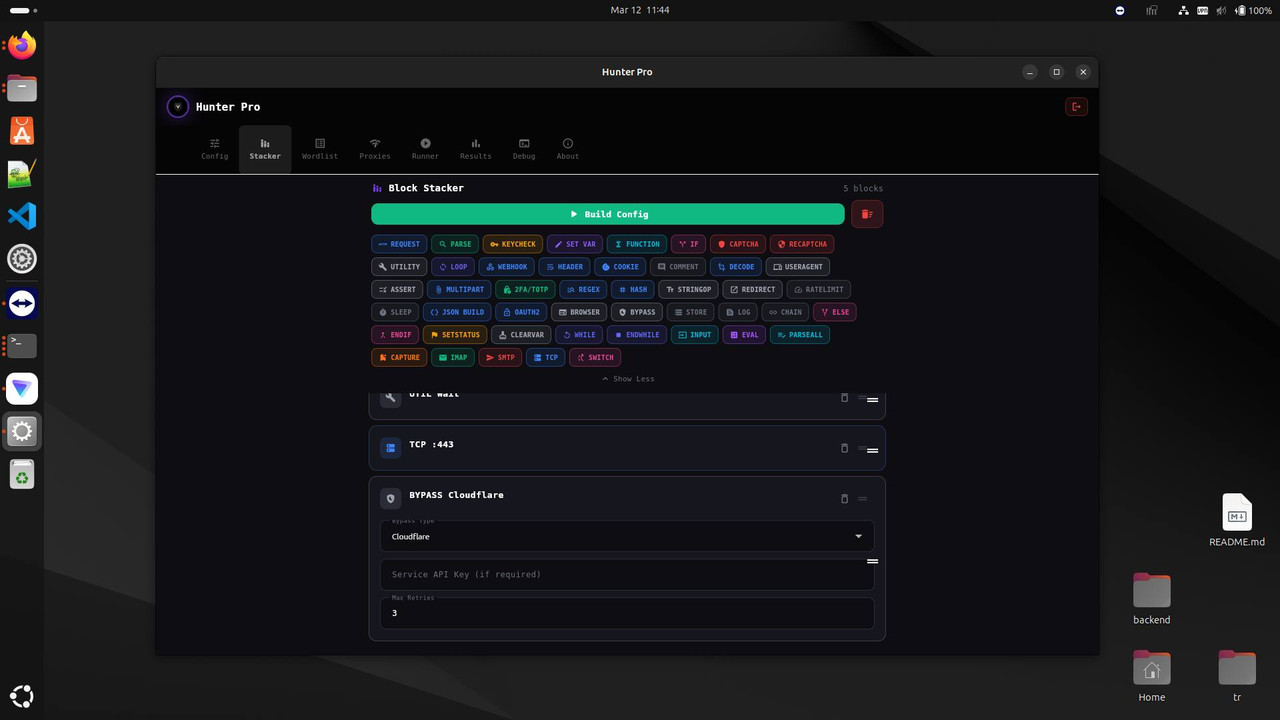
Task: Add a LOG block
Action: [738, 312]
